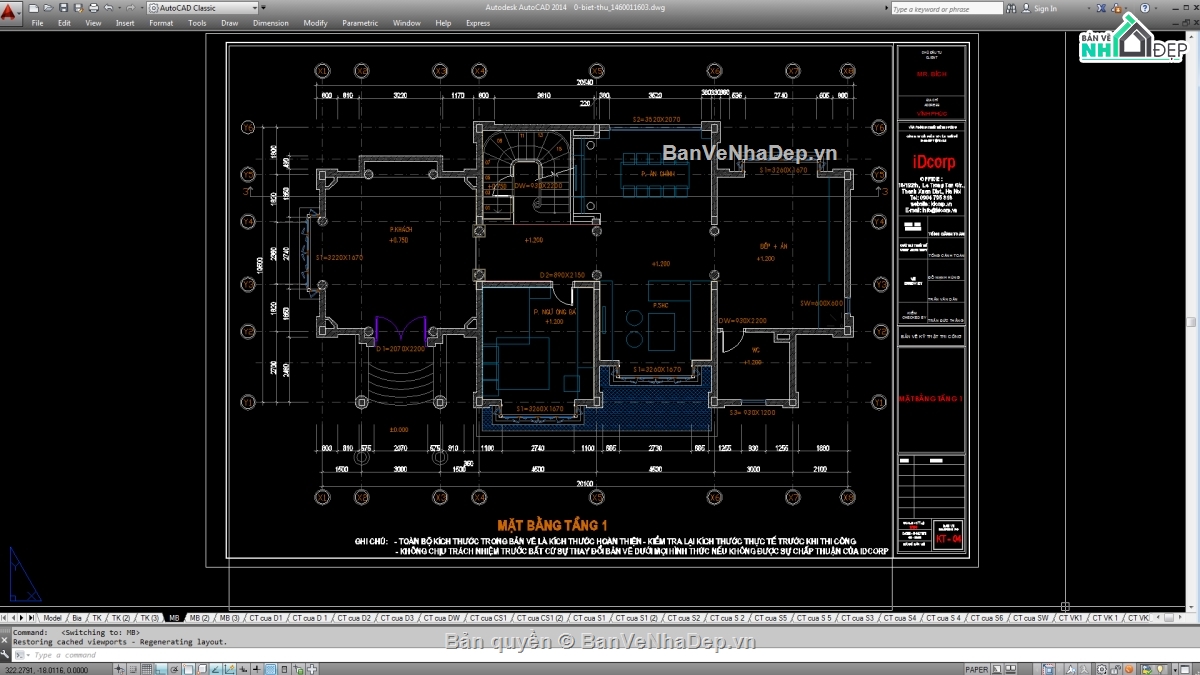Toggle Grid Display in status bar
The height and width of the screenshot is (675, 1200).
tap(147, 669)
